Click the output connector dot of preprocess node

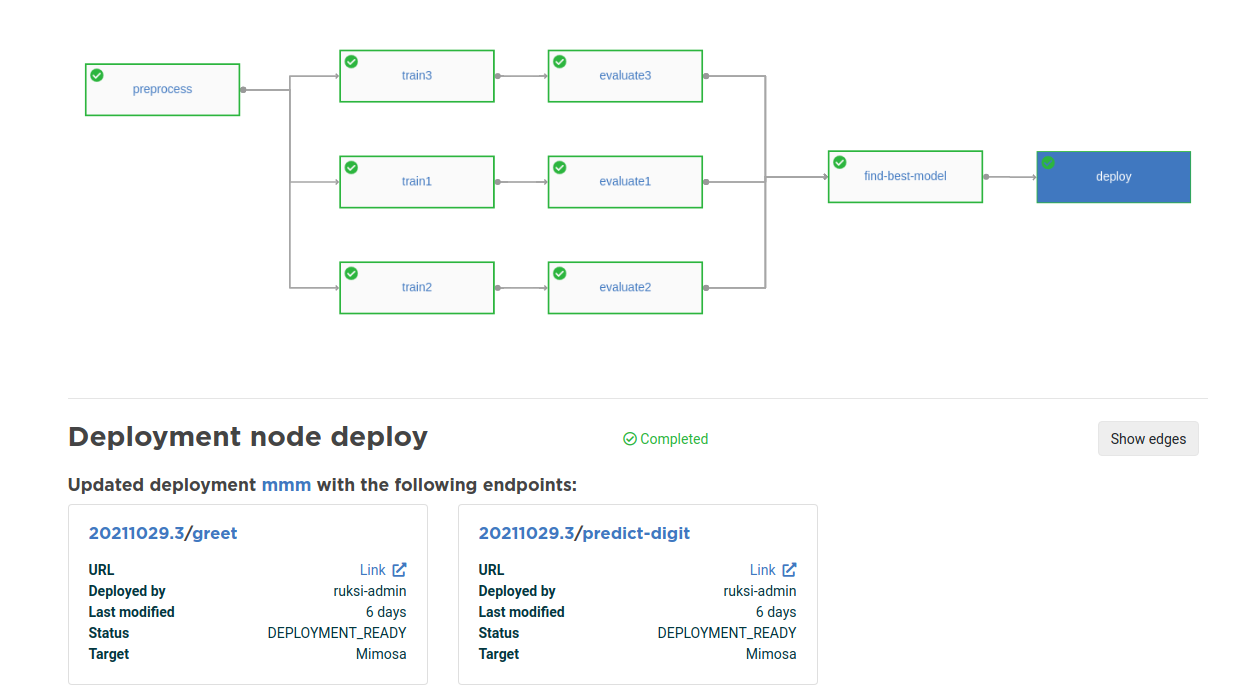243,90
